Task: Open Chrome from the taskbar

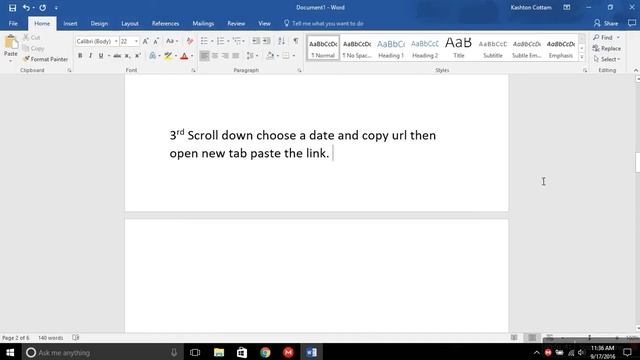Action: [x=265, y=352]
